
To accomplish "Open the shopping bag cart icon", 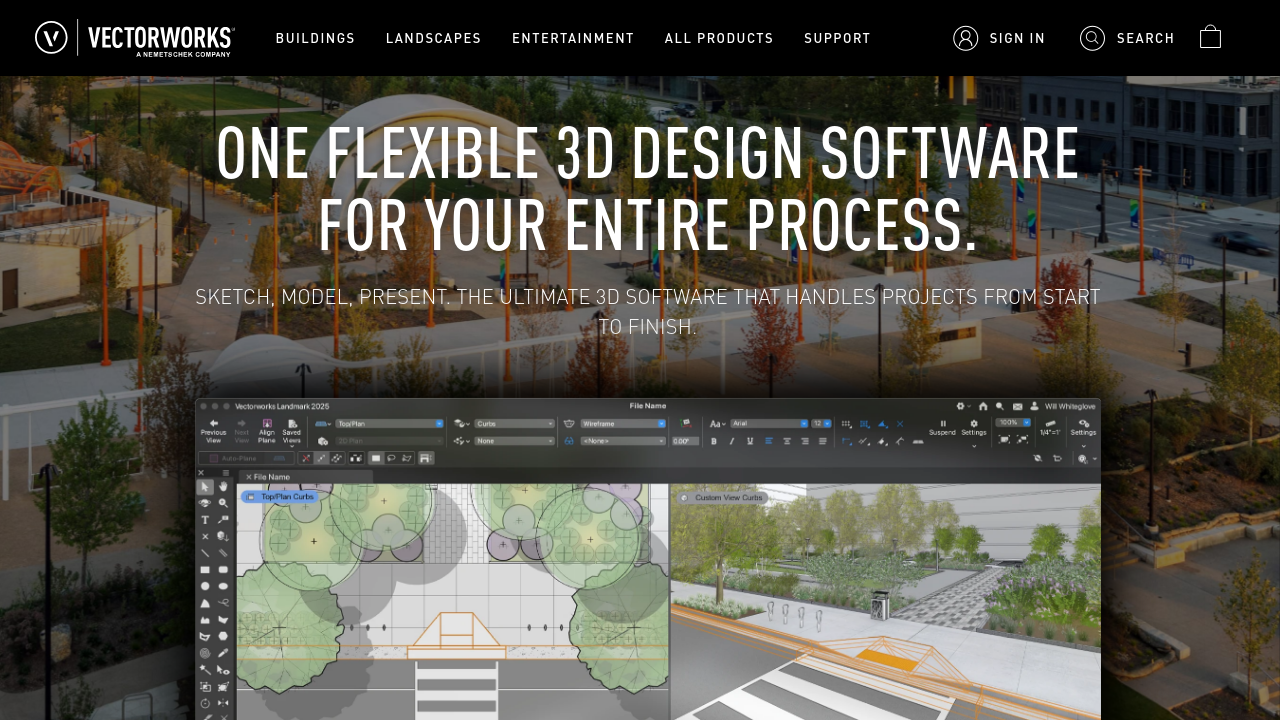I will 1210,37.
